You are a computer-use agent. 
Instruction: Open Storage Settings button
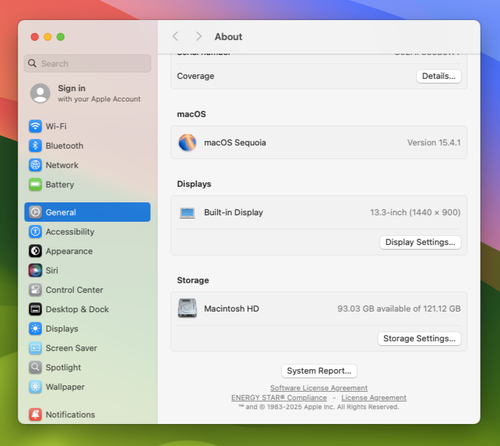(419, 338)
